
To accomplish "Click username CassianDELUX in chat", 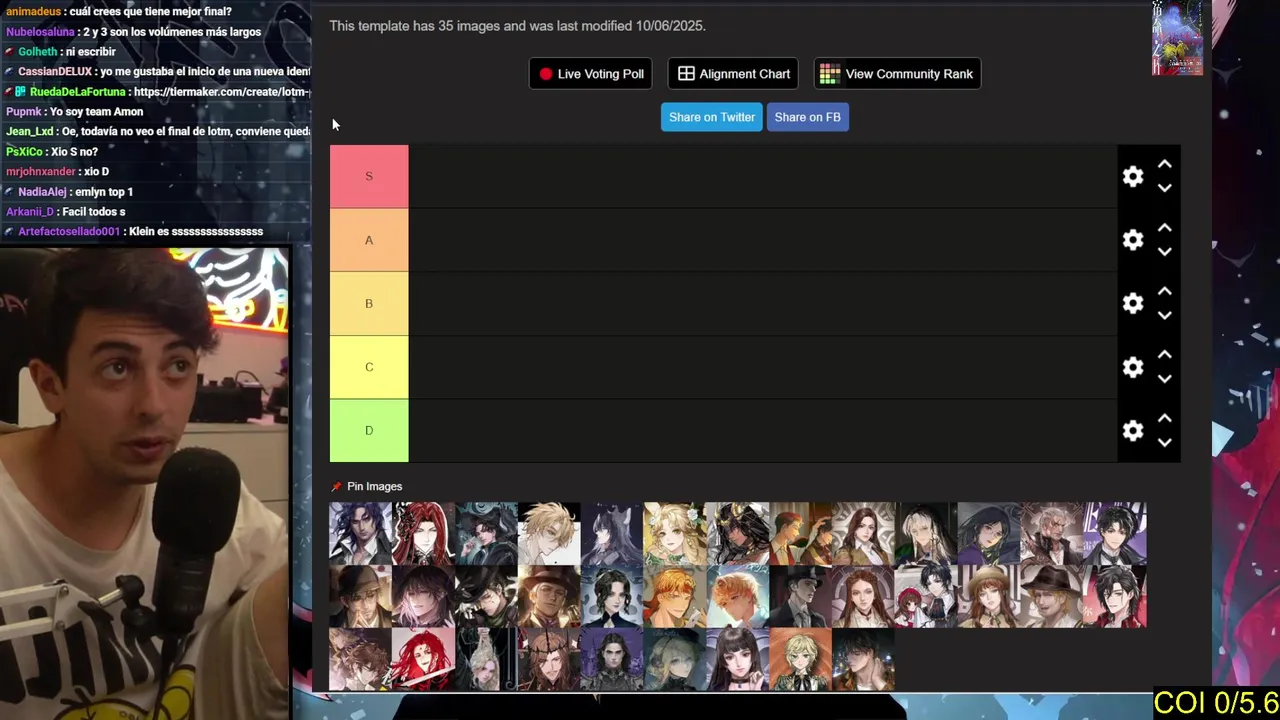I will [55, 72].
